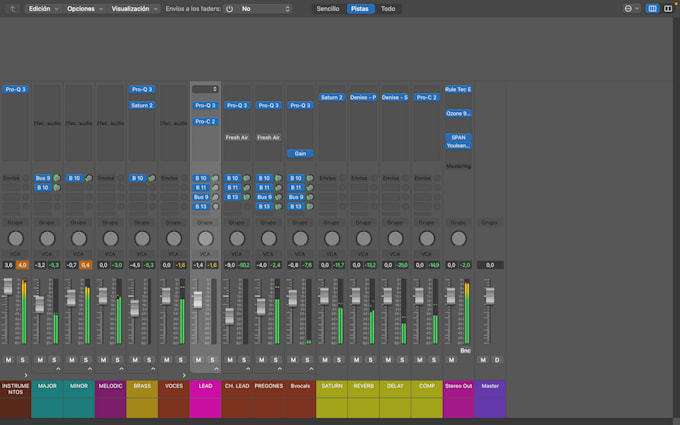Select the SATURN track name label
The image size is (680, 425).
click(332, 386)
